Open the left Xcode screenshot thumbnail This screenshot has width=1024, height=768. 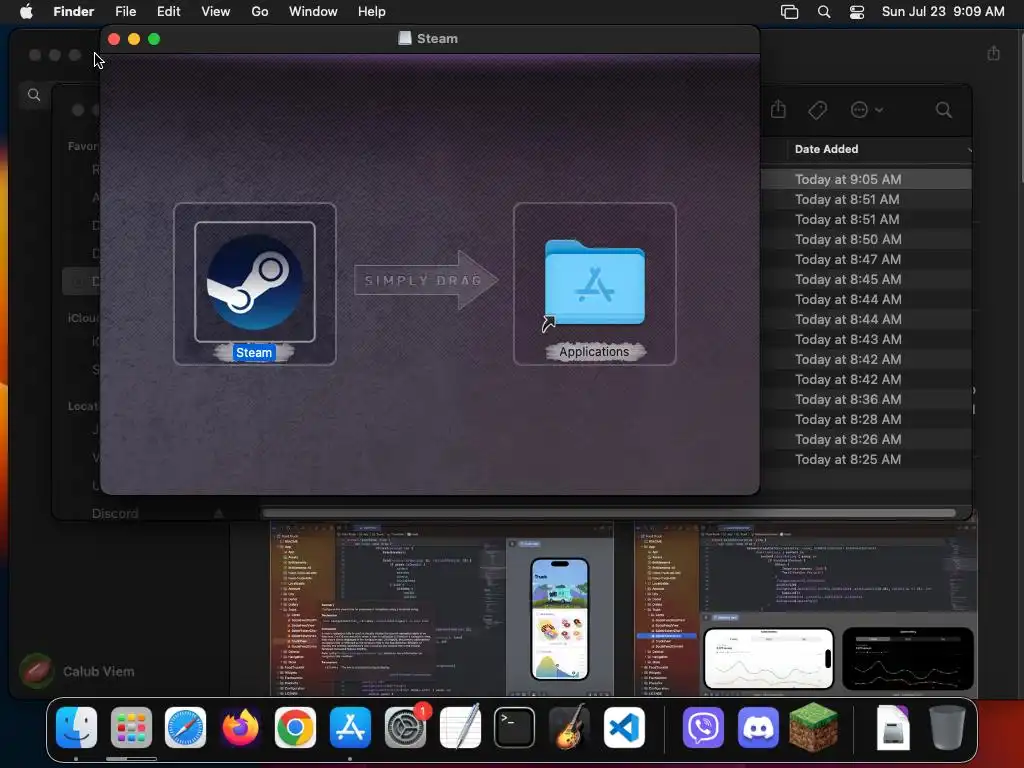tap(442, 609)
